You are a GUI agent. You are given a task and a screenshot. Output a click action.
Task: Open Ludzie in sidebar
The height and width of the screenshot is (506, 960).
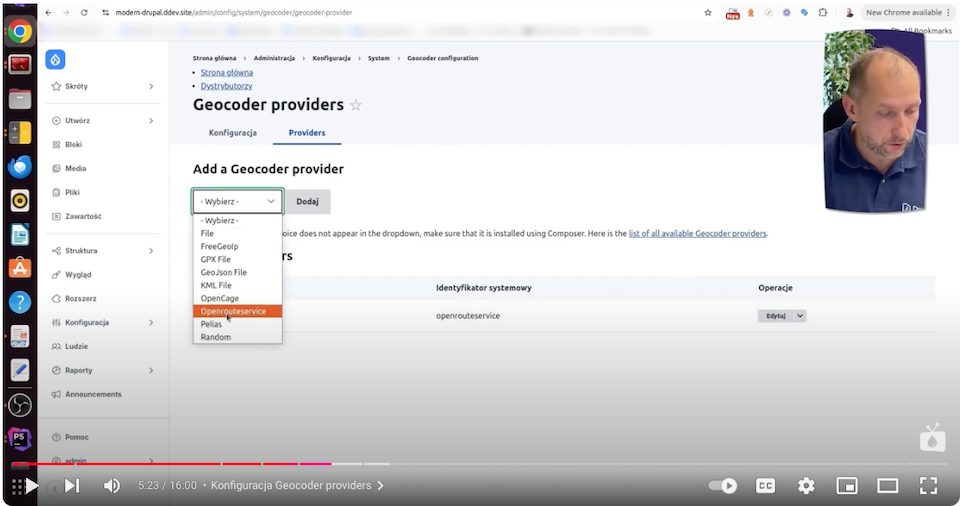pyautogui.click(x=76, y=346)
